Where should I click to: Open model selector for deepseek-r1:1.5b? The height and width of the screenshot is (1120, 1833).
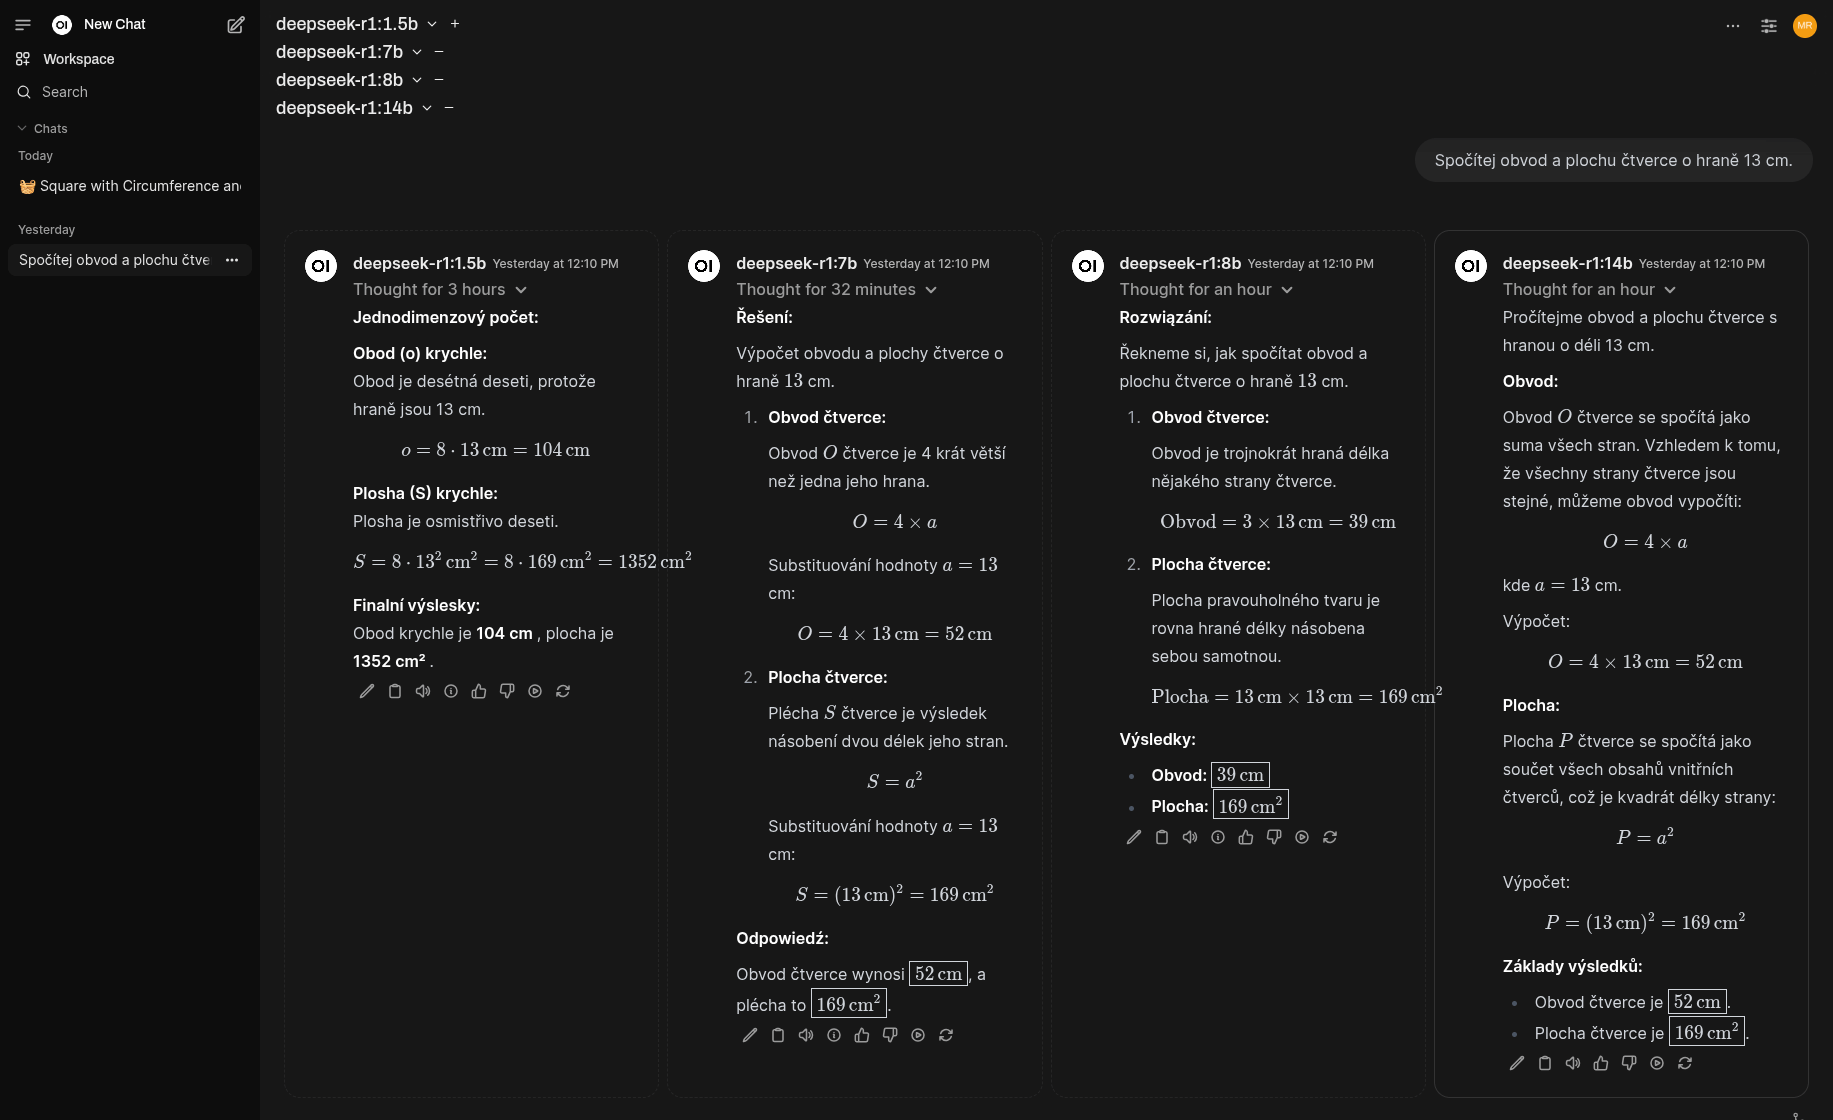click(357, 24)
